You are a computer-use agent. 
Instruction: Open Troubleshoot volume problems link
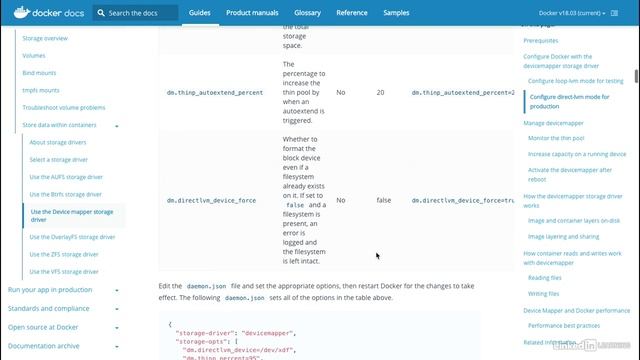click(x=64, y=108)
